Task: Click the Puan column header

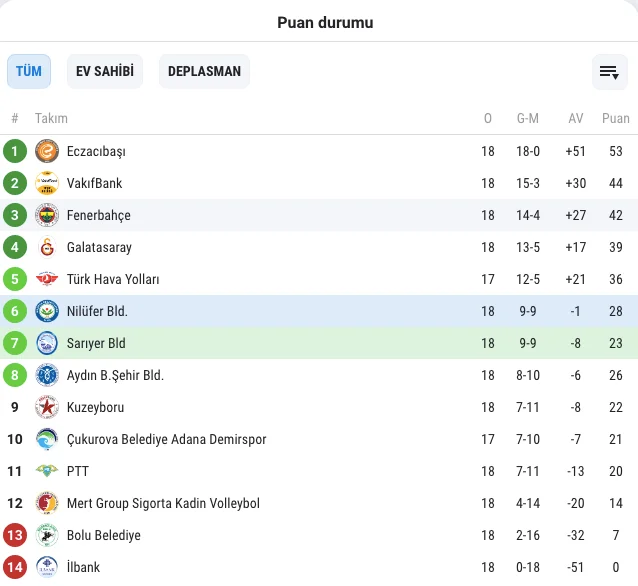Action: click(616, 118)
